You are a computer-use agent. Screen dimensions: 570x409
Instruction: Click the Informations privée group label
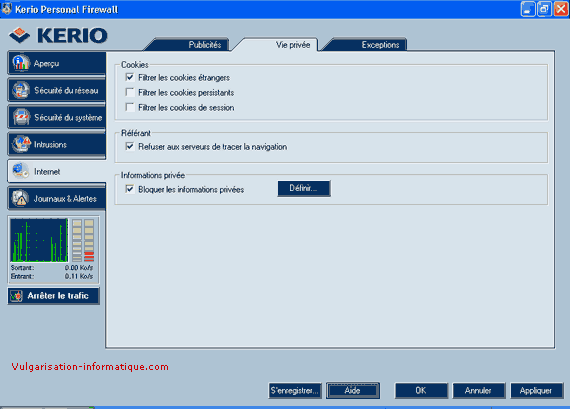(153, 175)
